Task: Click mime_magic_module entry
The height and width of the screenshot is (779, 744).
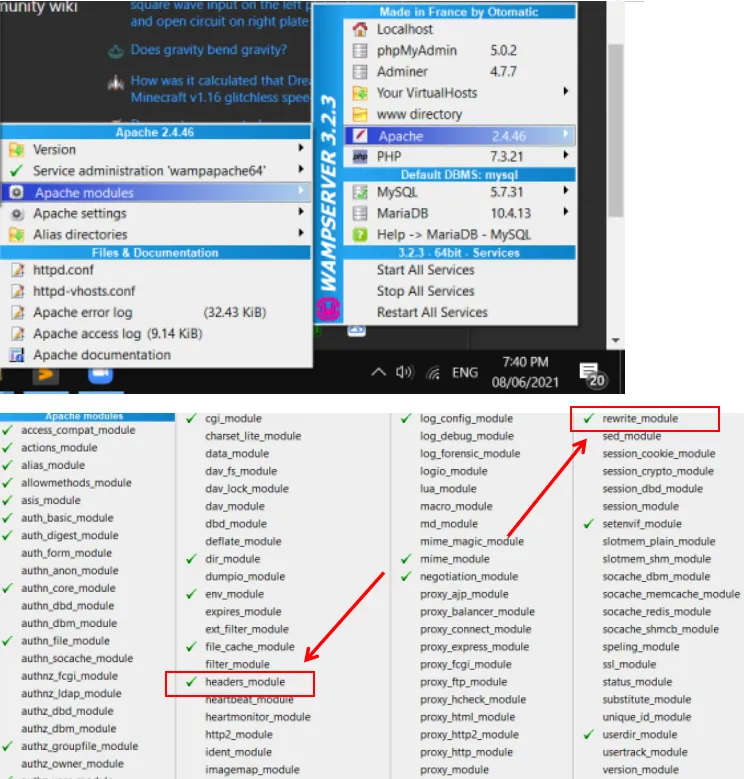Action: pyautogui.click(x=472, y=541)
